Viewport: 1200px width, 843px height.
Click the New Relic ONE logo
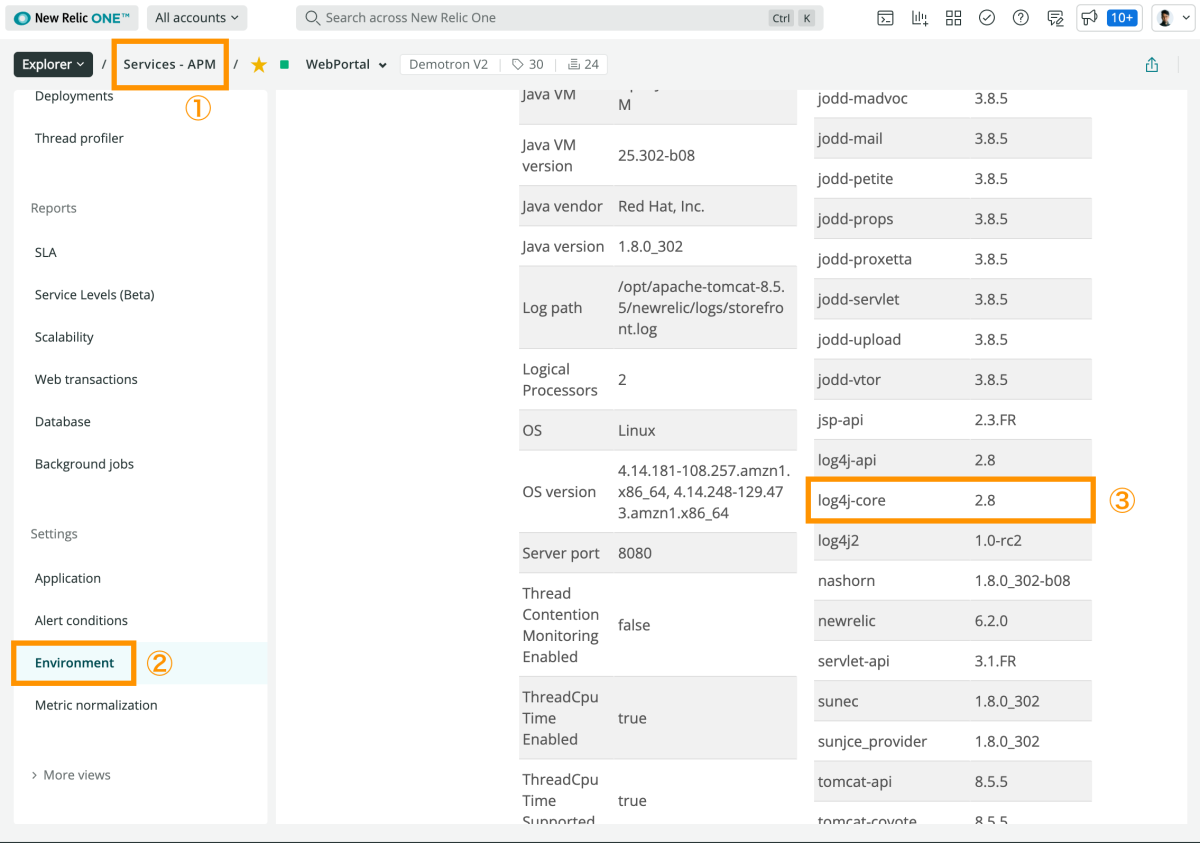click(x=71, y=18)
